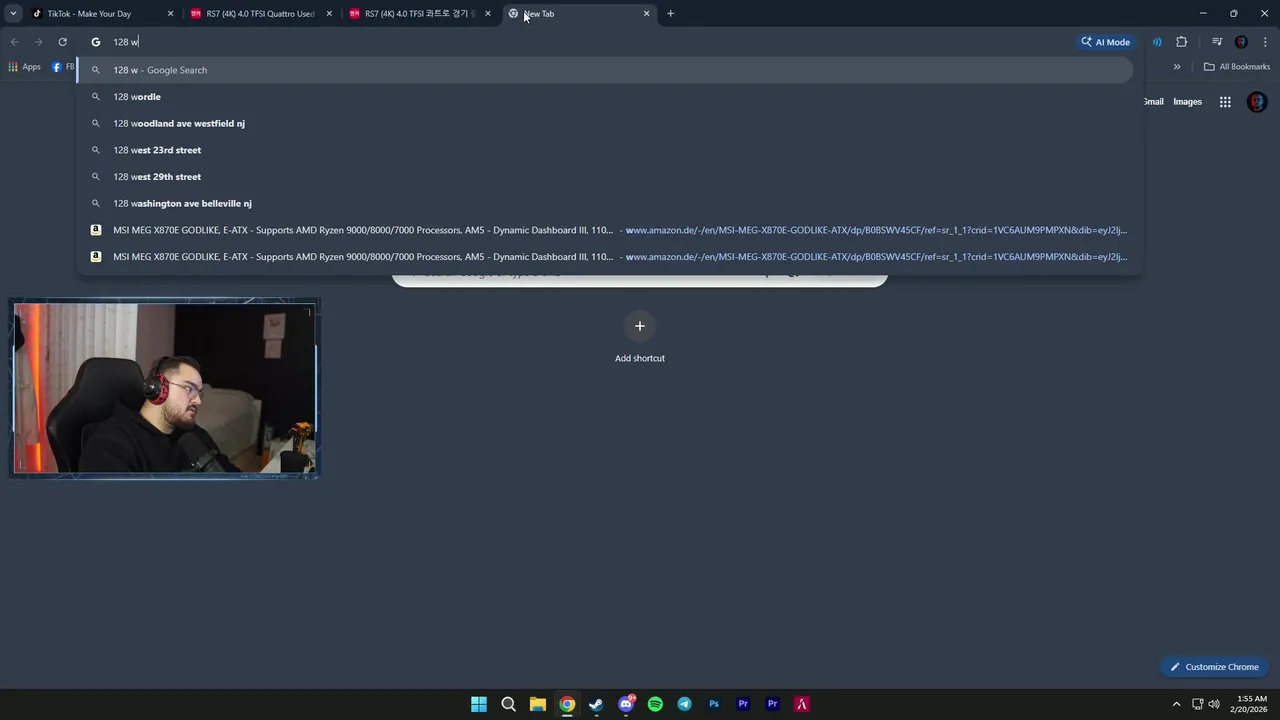The height and width of the screenshot is (720, 1280).
Task: Choose 128 washington ave belleville nj suggestion
Action: point(605,203)
